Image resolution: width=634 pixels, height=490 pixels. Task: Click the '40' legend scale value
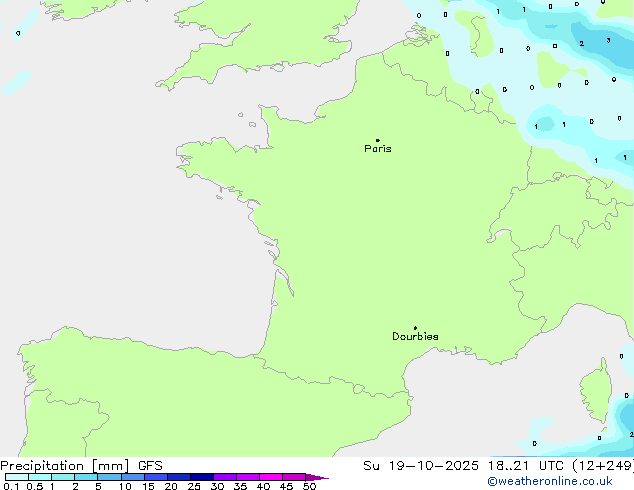[x=263, y=486]
